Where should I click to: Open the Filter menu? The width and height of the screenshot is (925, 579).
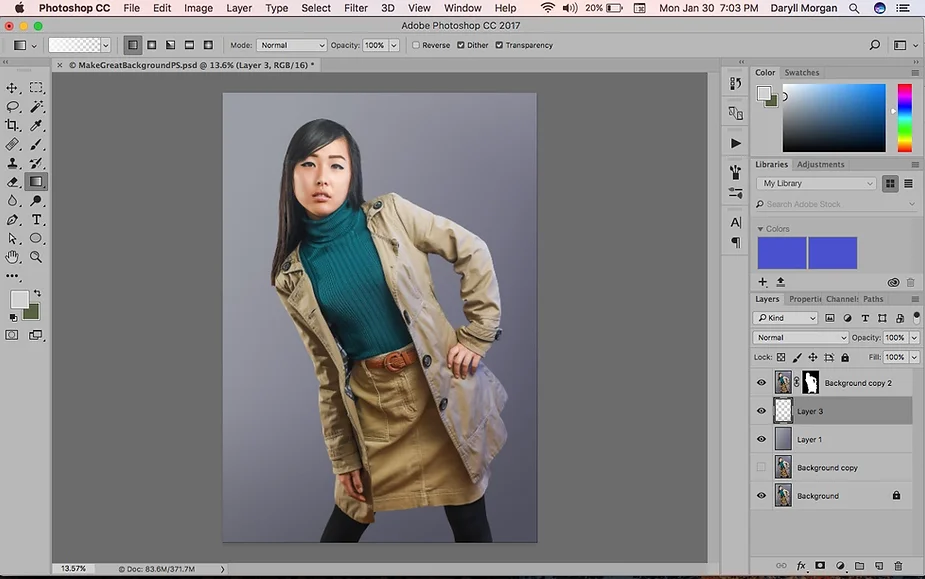tap(356, 8)
